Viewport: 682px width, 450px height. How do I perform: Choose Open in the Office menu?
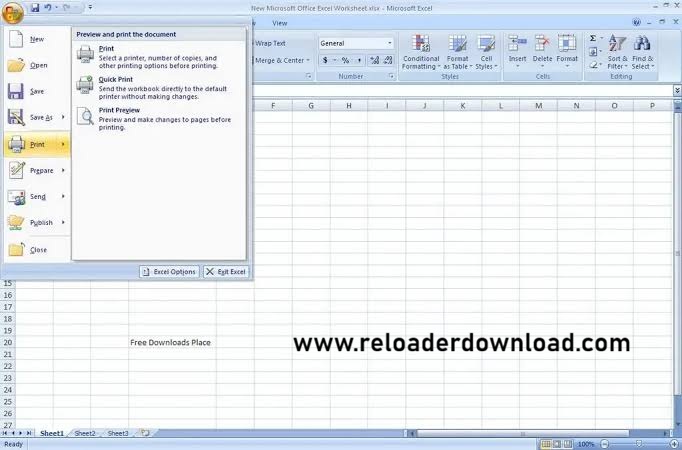pyautogui.click(x=37, y=65)
